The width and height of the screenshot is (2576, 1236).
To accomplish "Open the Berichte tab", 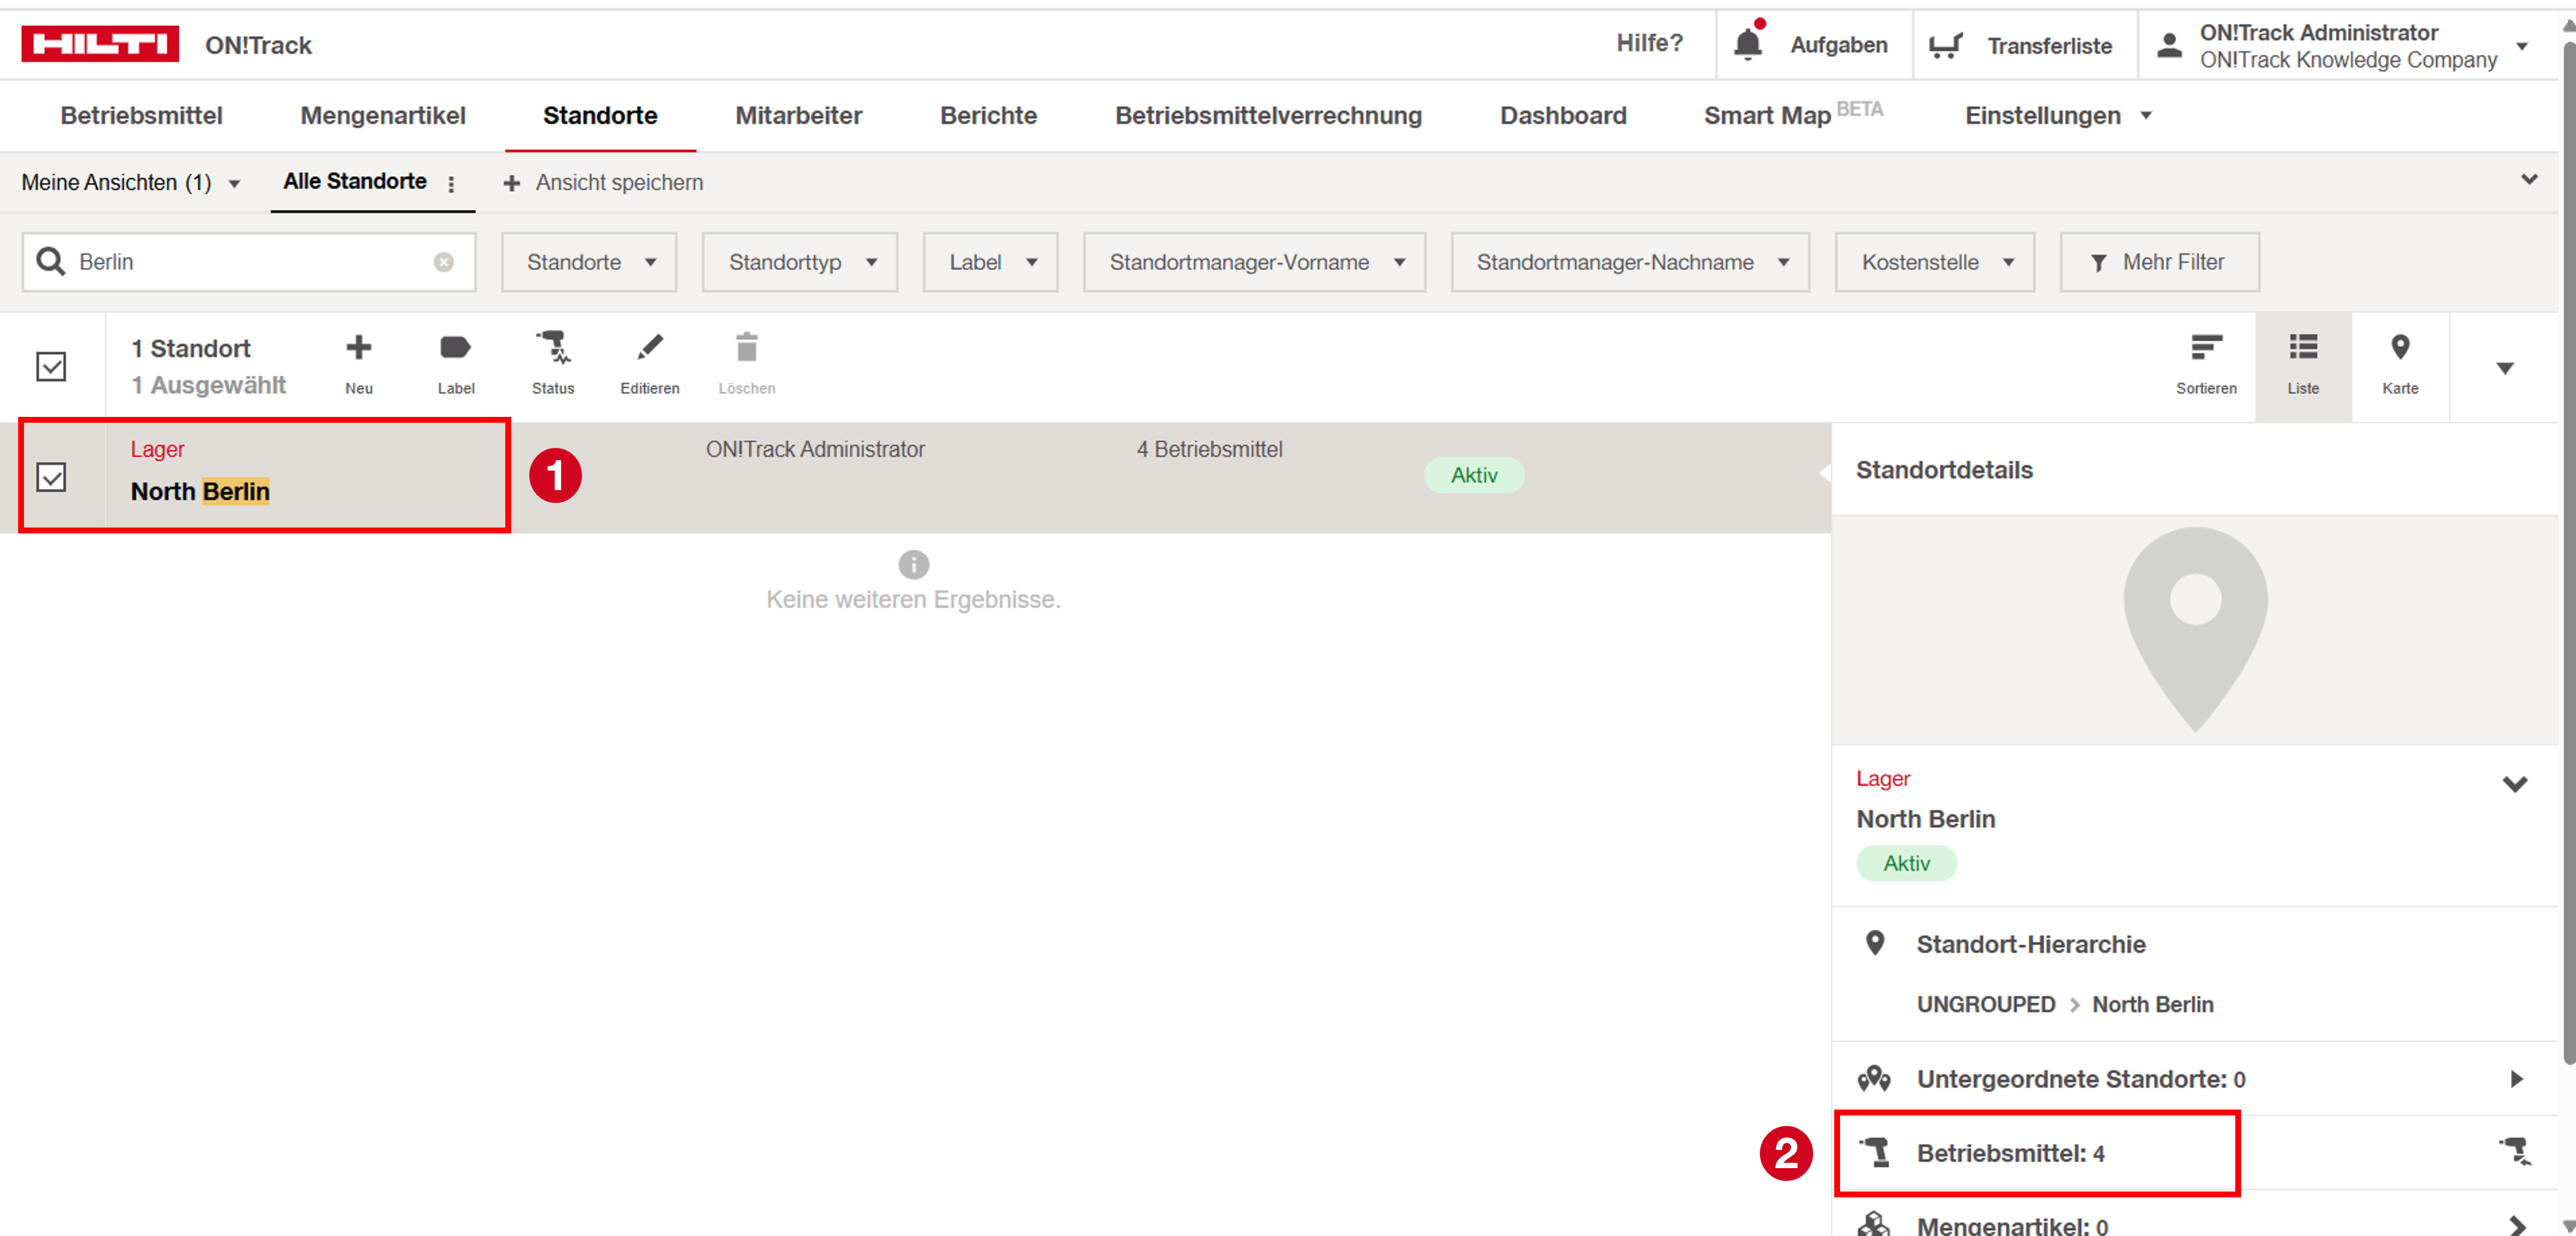I will tap(988, 115).
